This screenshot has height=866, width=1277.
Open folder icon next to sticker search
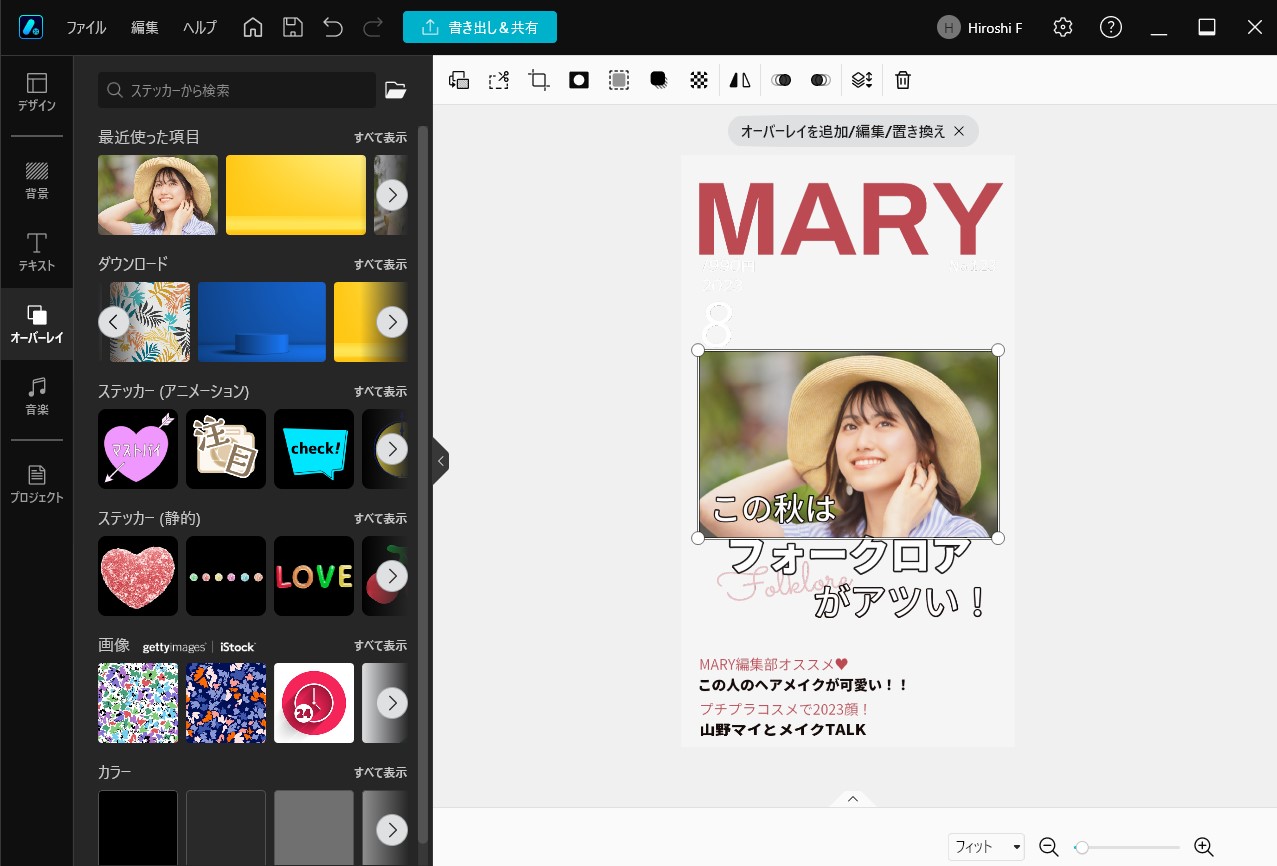pyautogui.click(x=396, y=90)
